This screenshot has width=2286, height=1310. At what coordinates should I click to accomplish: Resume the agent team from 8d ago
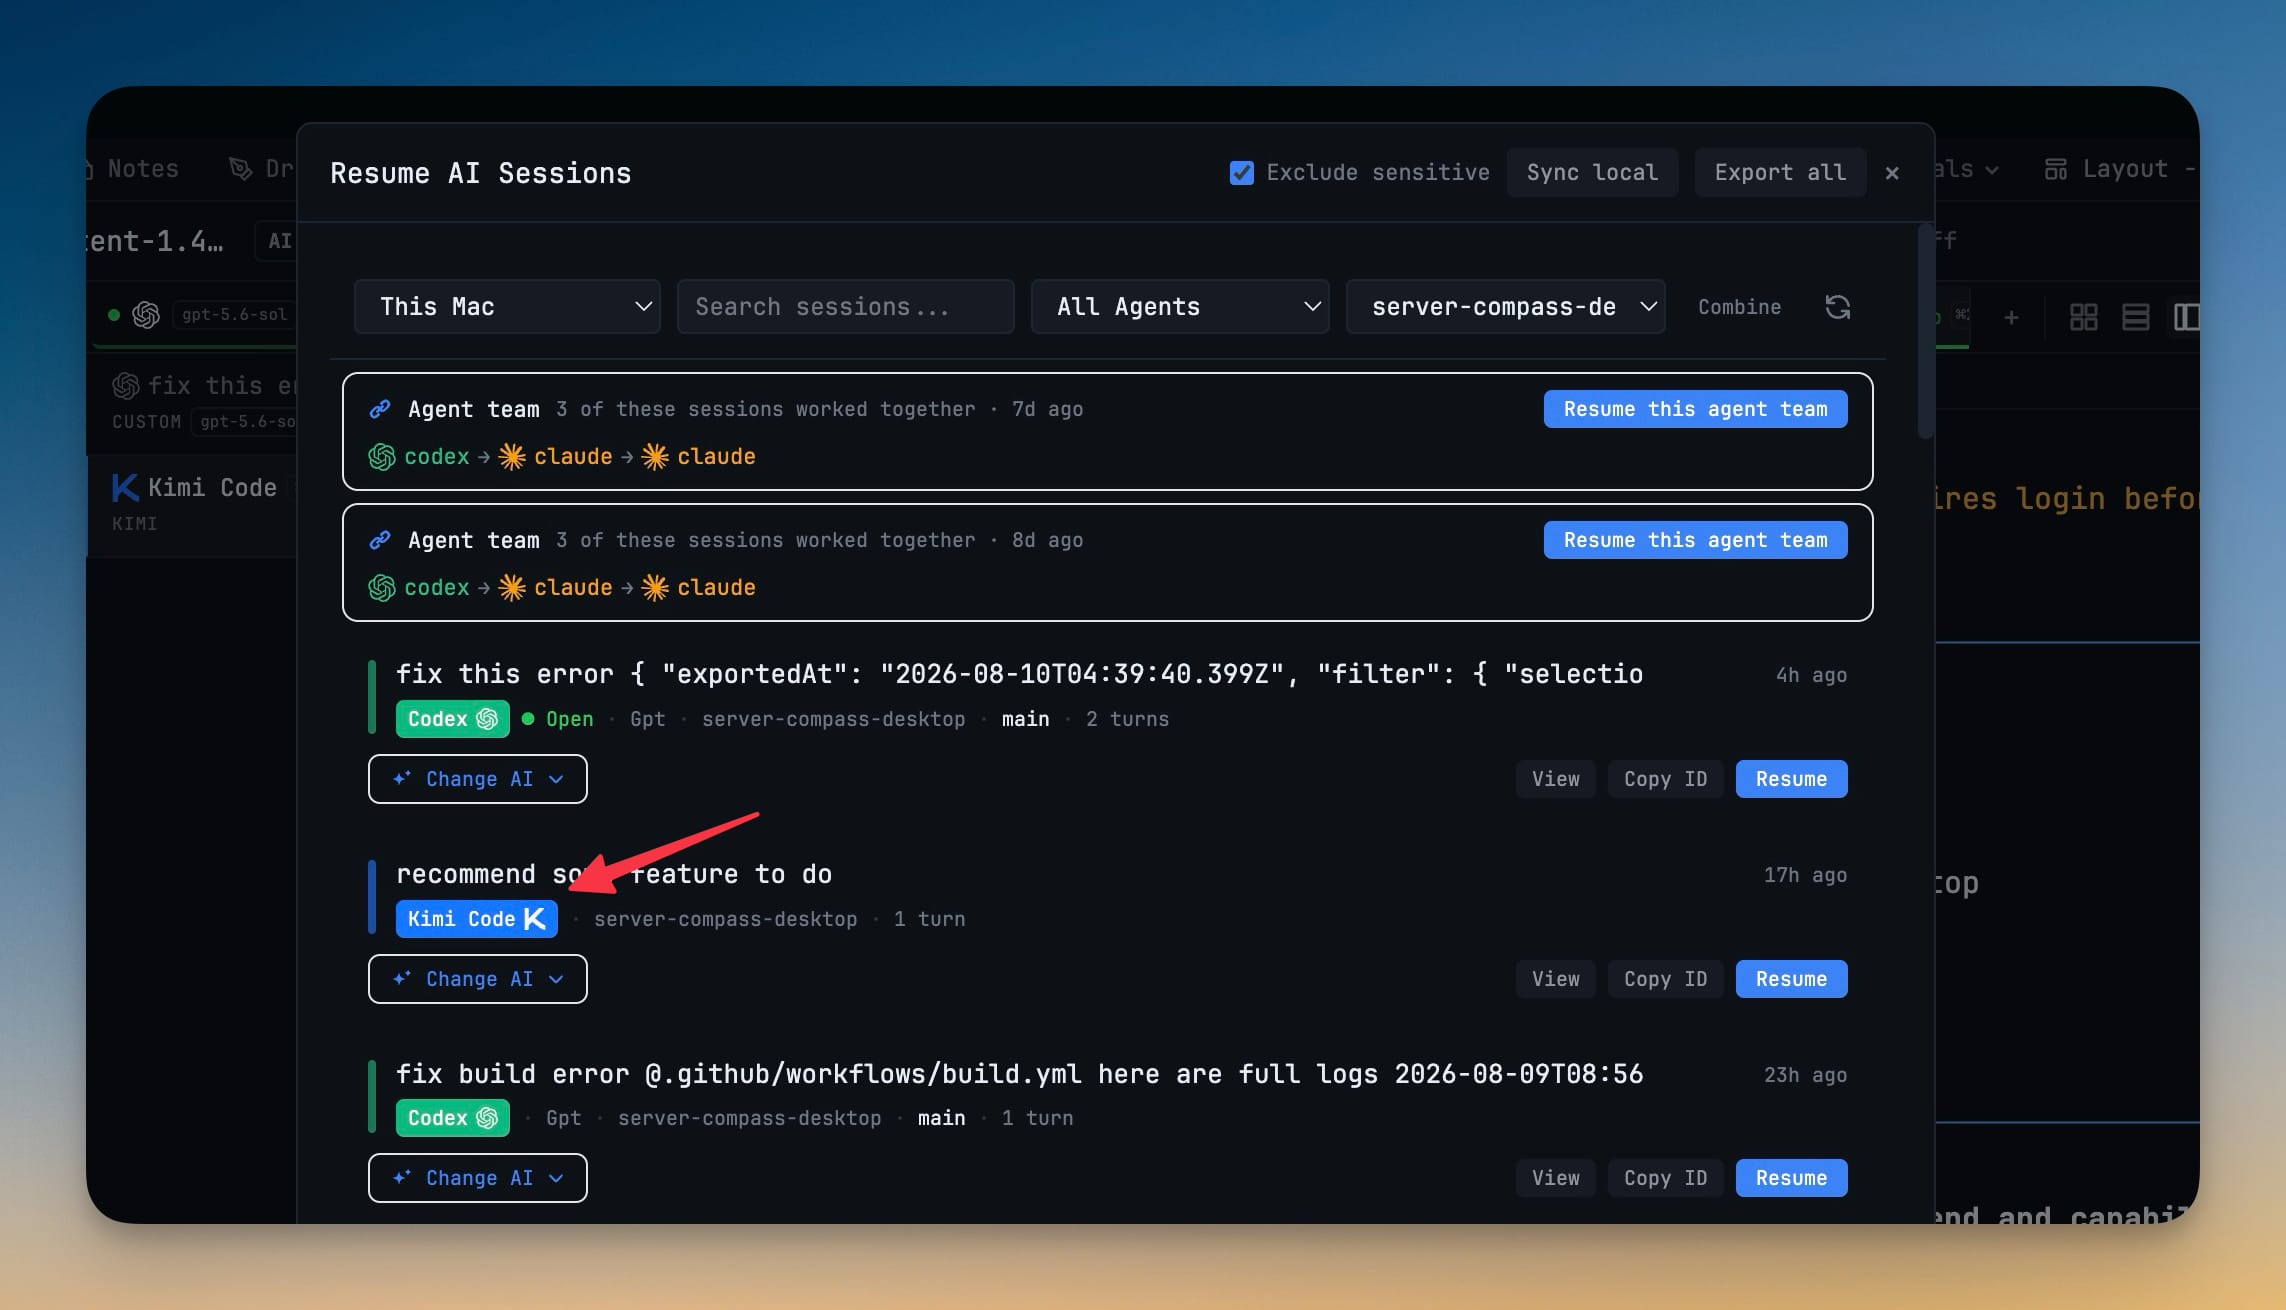1695,540
